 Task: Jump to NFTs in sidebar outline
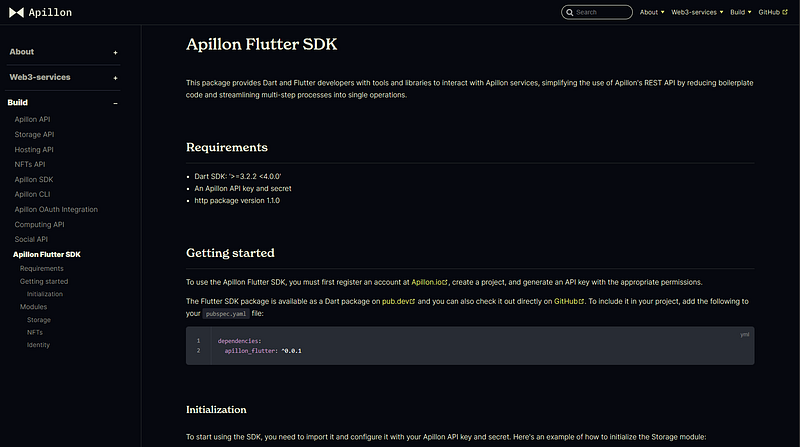pos(35,332)
